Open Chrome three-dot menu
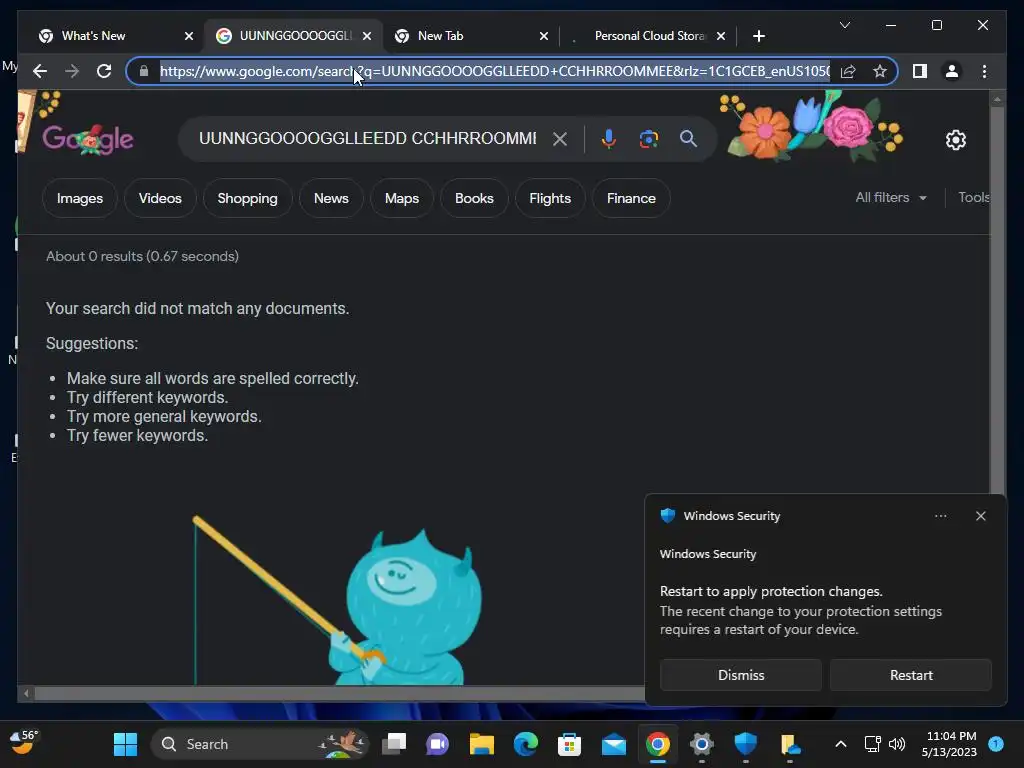The height and width of the screenshot is (768, 1024). tap(984, 71)
